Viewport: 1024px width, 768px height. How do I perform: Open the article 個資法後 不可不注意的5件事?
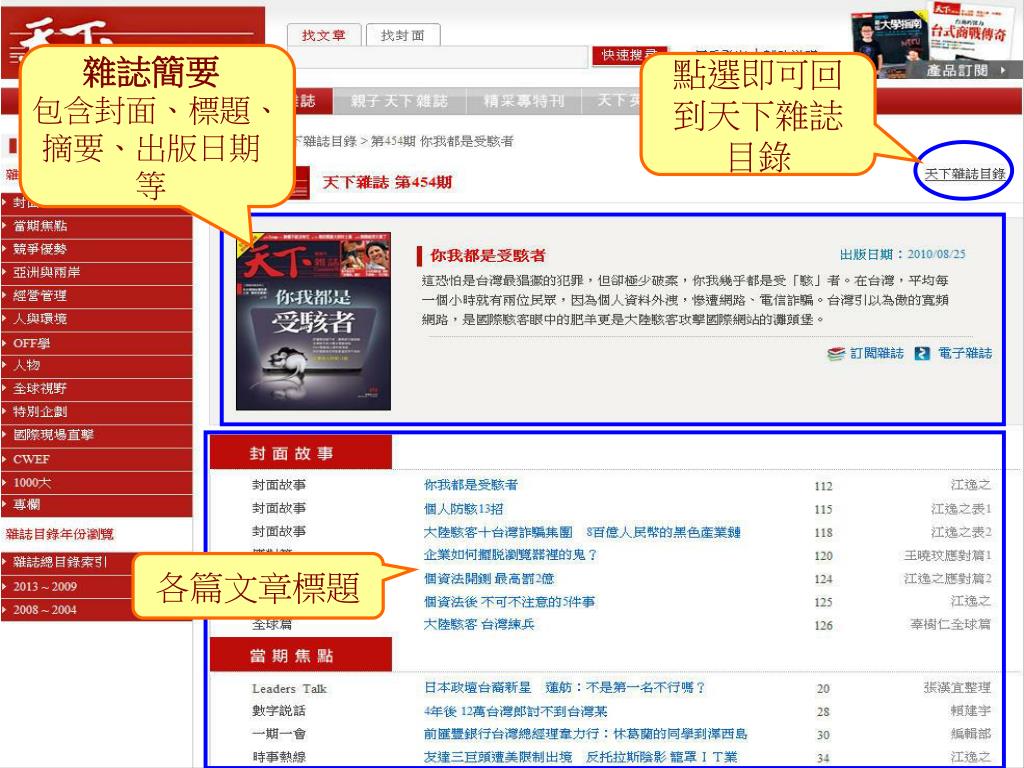click(x=509, y=601)
